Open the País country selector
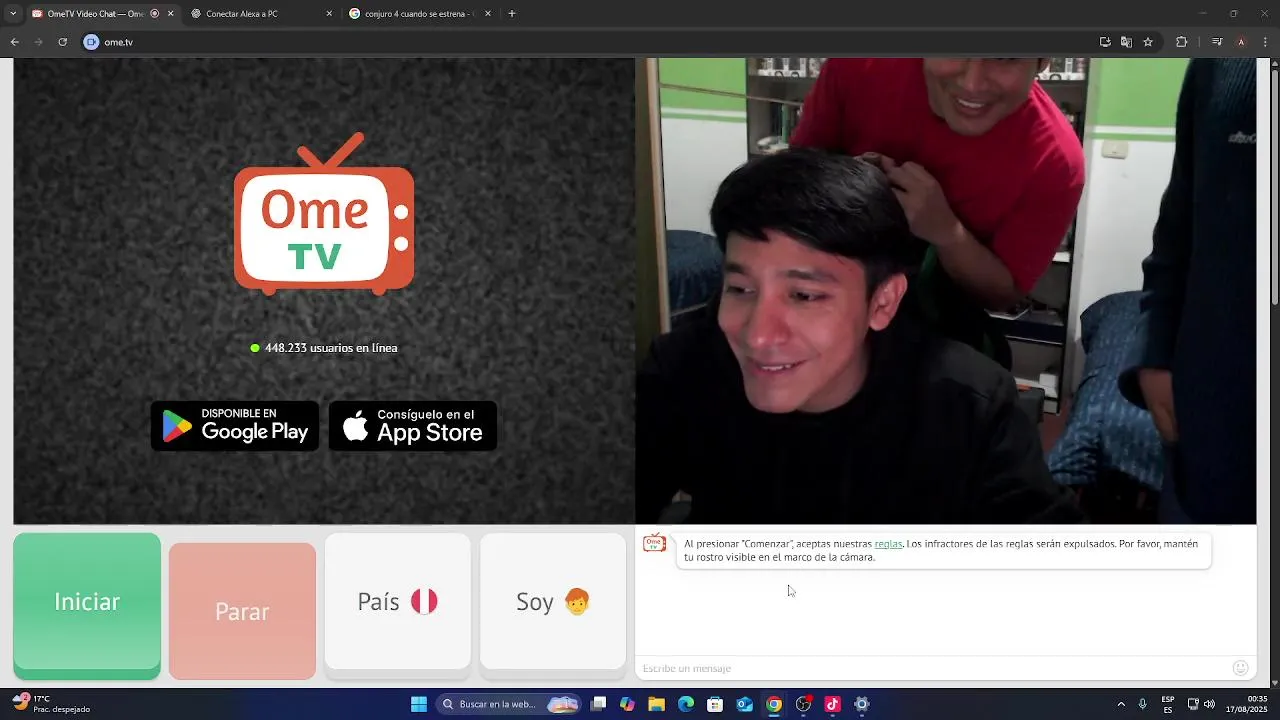The image size is (1280, 720). tap(398, 601)
